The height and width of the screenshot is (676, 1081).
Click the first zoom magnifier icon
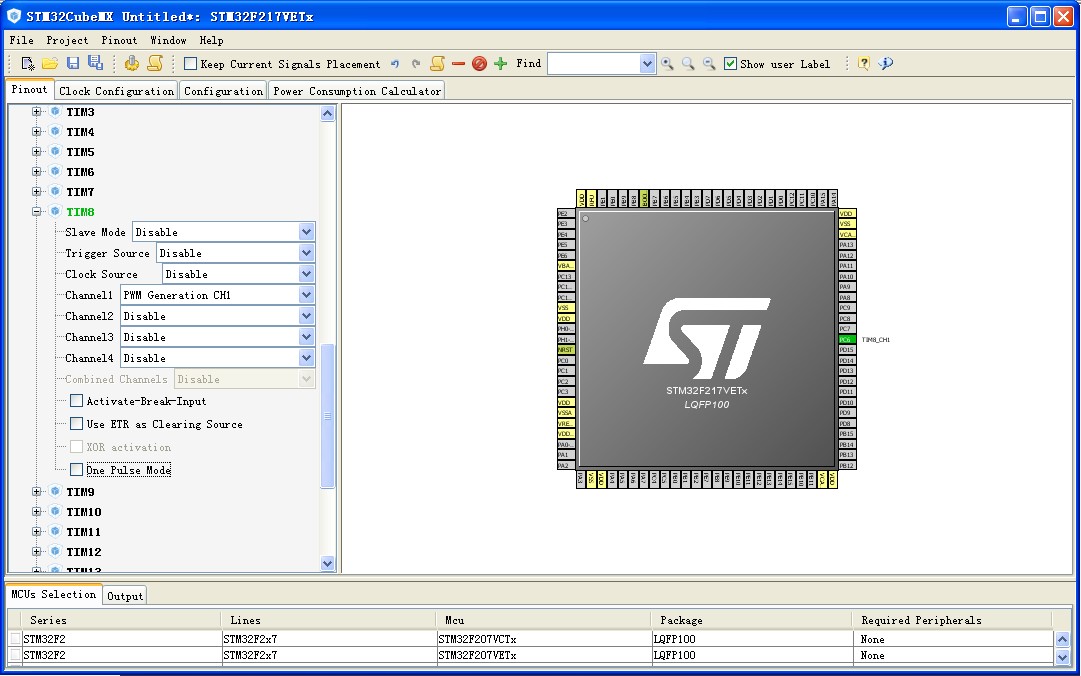[x=667, y=63]
